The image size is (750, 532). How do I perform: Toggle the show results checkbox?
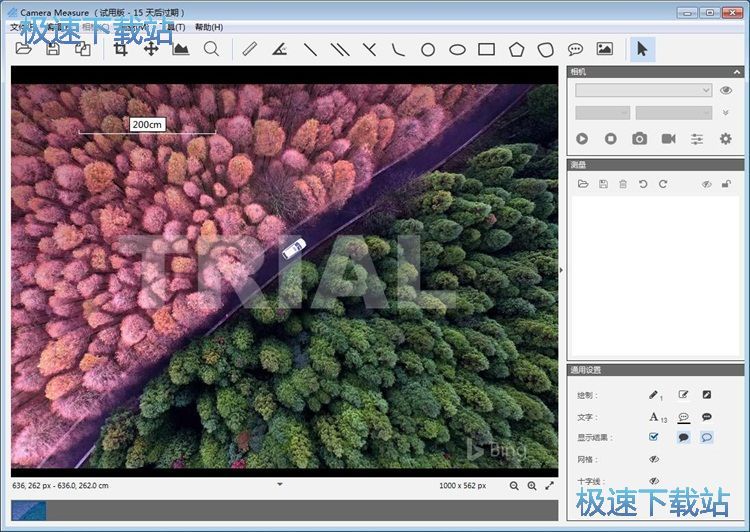click(x=654, y=437)
